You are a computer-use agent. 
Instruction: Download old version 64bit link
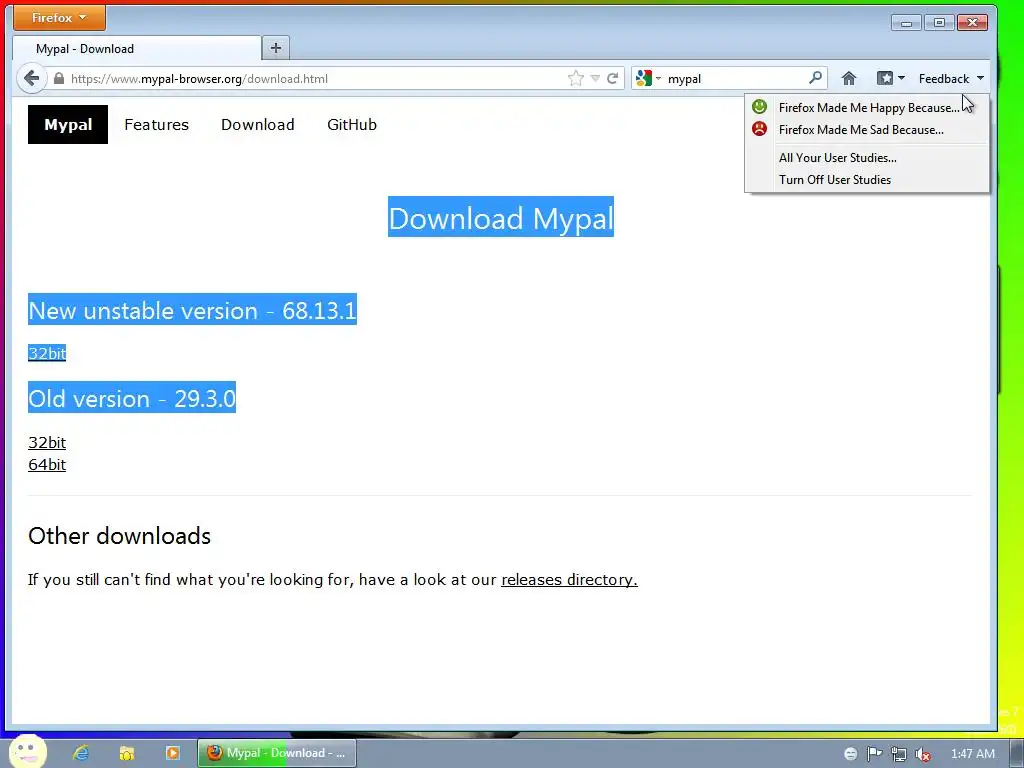point(47,464)
